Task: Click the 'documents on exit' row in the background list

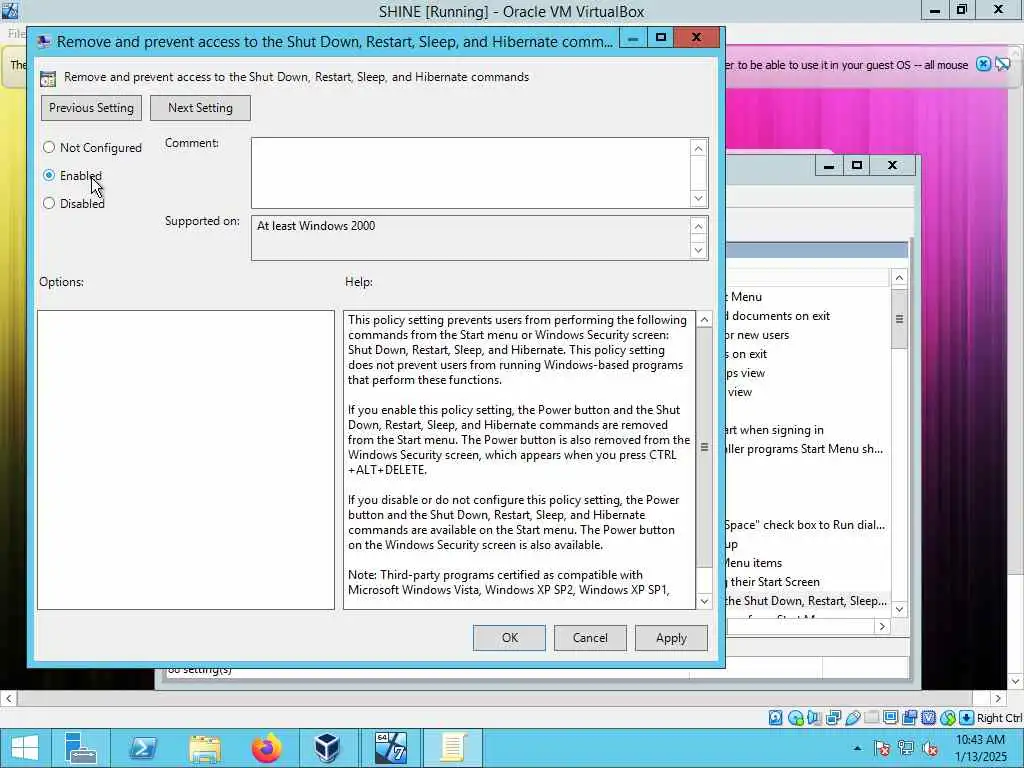Action: (807, 316)
